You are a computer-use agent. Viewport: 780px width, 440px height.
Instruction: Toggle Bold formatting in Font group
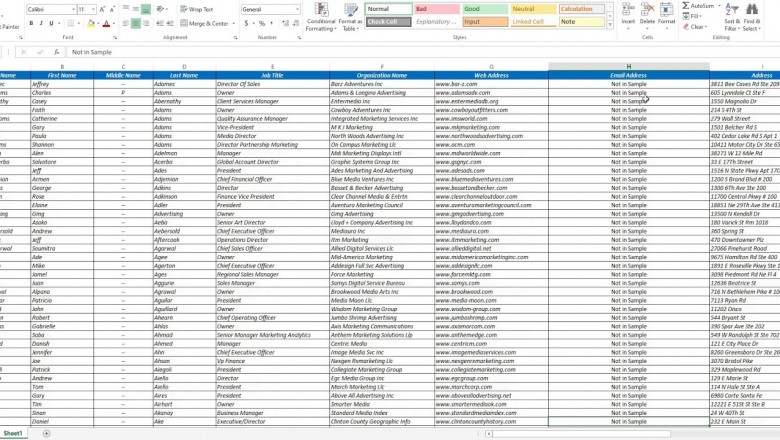[31, 22]
